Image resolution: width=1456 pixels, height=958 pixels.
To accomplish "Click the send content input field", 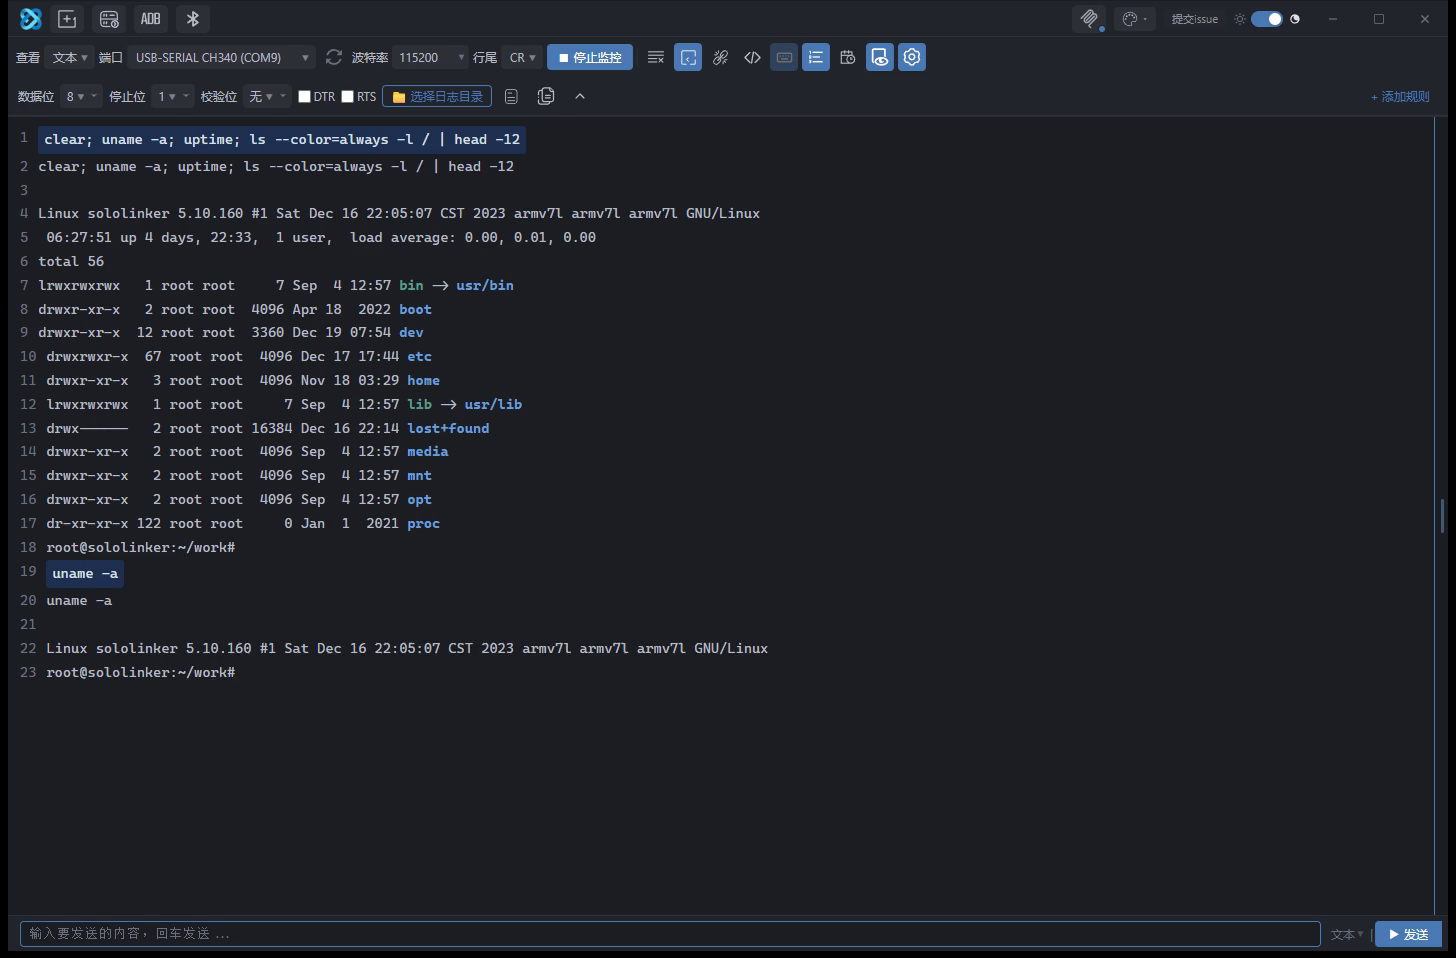I will [x=670, y=934].
